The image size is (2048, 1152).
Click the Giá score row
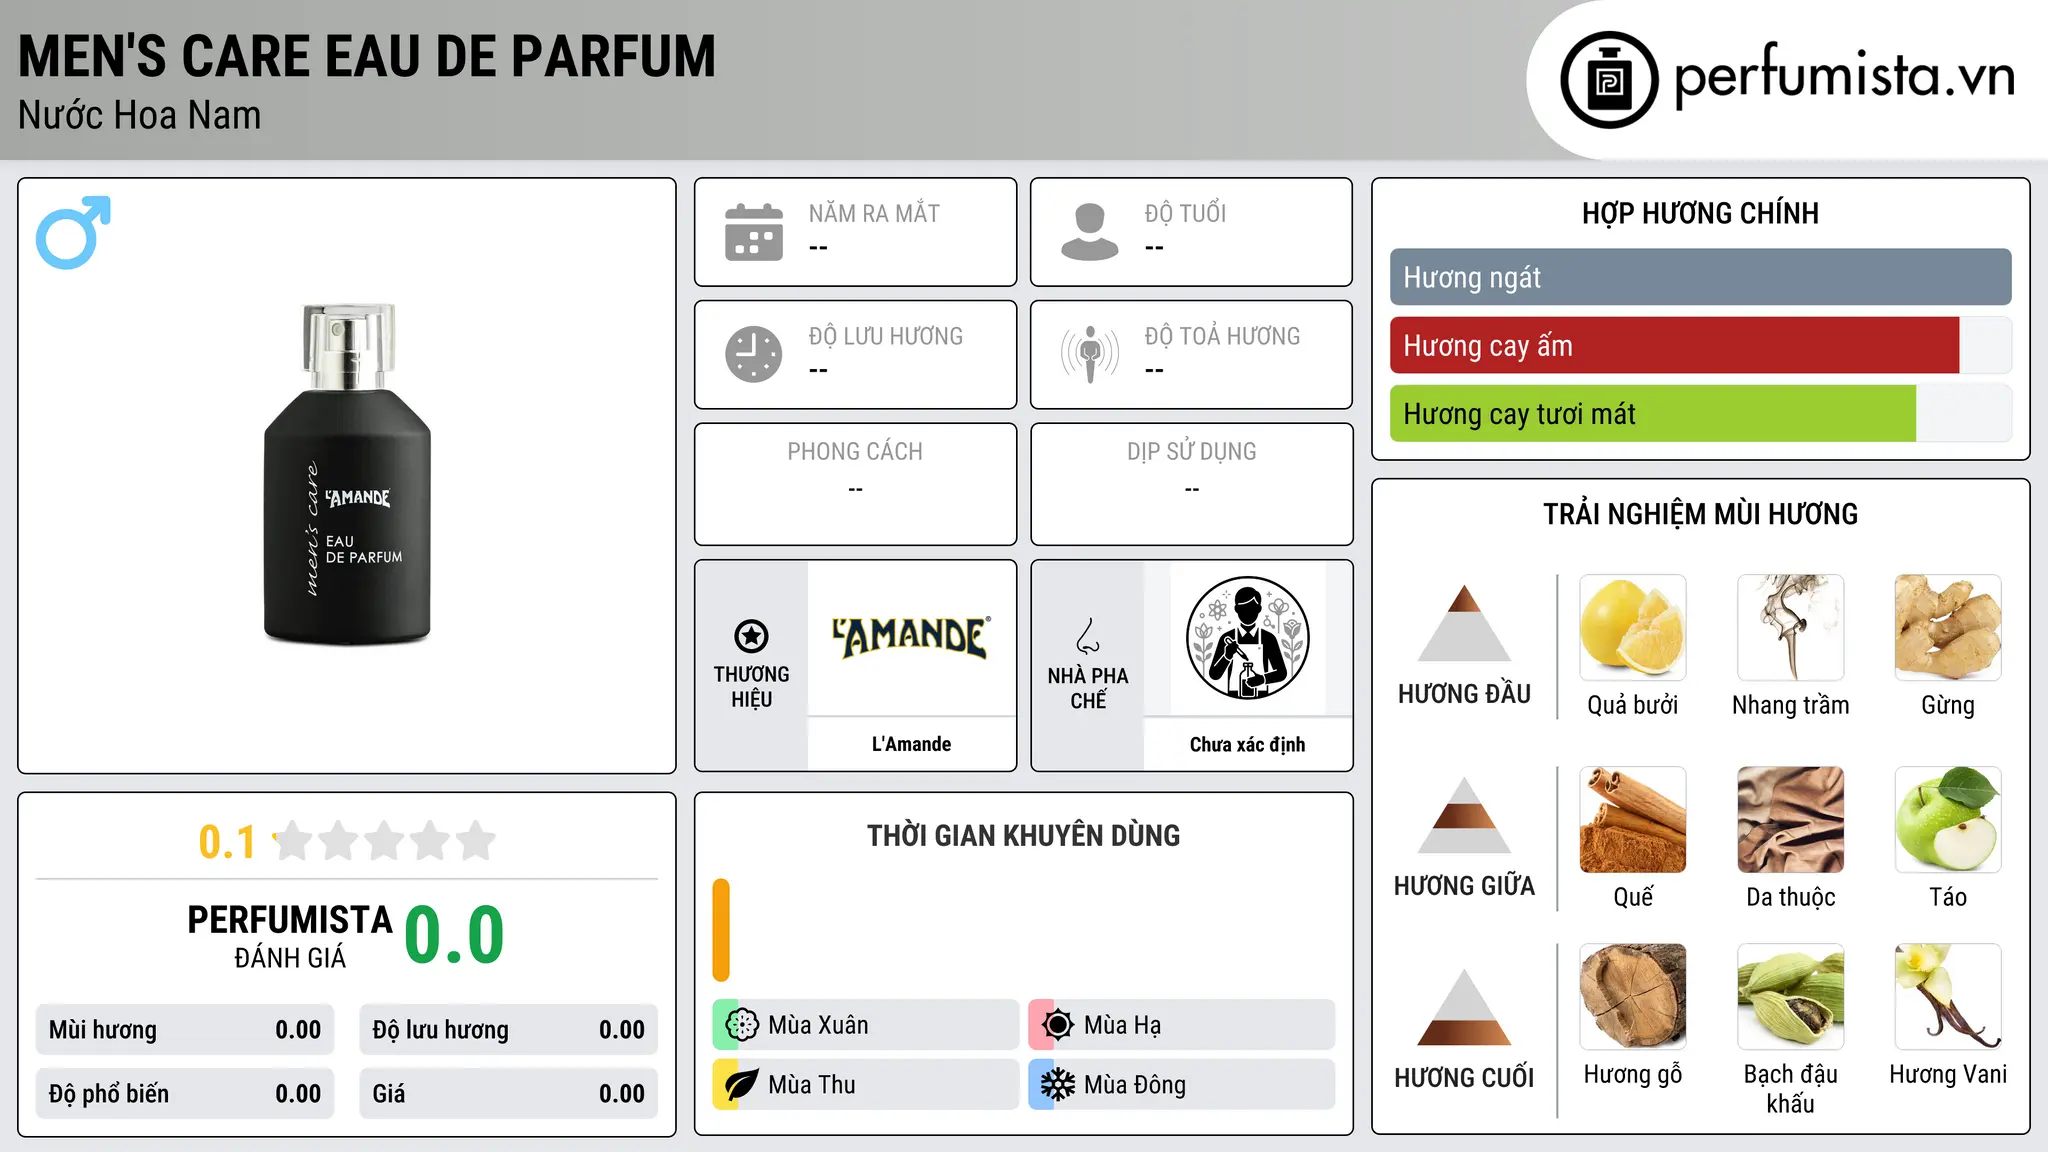[508, 1094]
